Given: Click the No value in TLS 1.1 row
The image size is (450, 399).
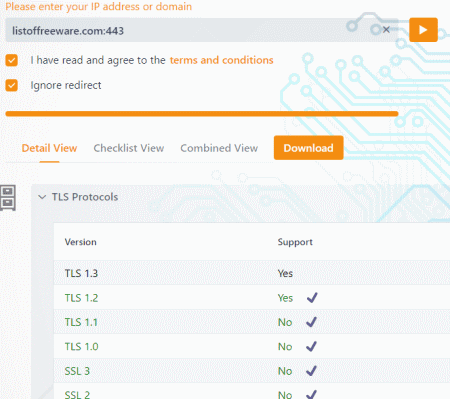Looking at the screenshot, I should [285, 322].
